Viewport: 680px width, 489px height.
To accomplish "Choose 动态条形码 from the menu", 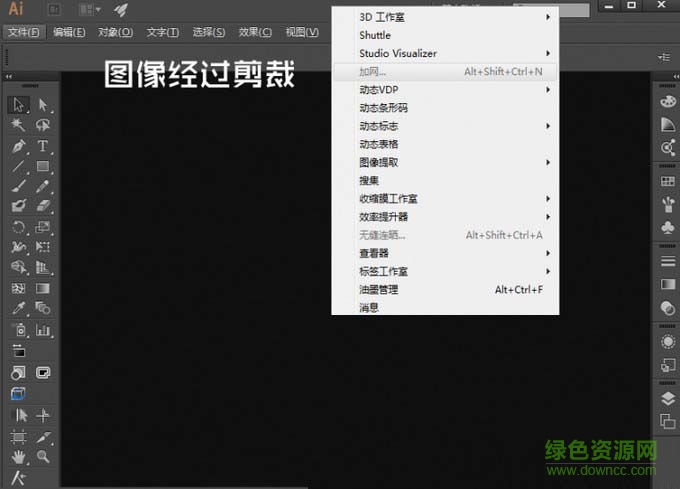I will click(x=445, y=108).
